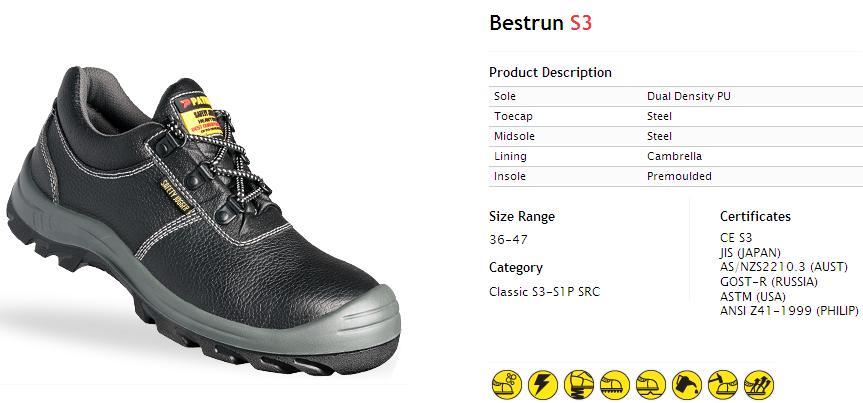Click the Classic S3-S1P SRC category text

click(544, 291)
